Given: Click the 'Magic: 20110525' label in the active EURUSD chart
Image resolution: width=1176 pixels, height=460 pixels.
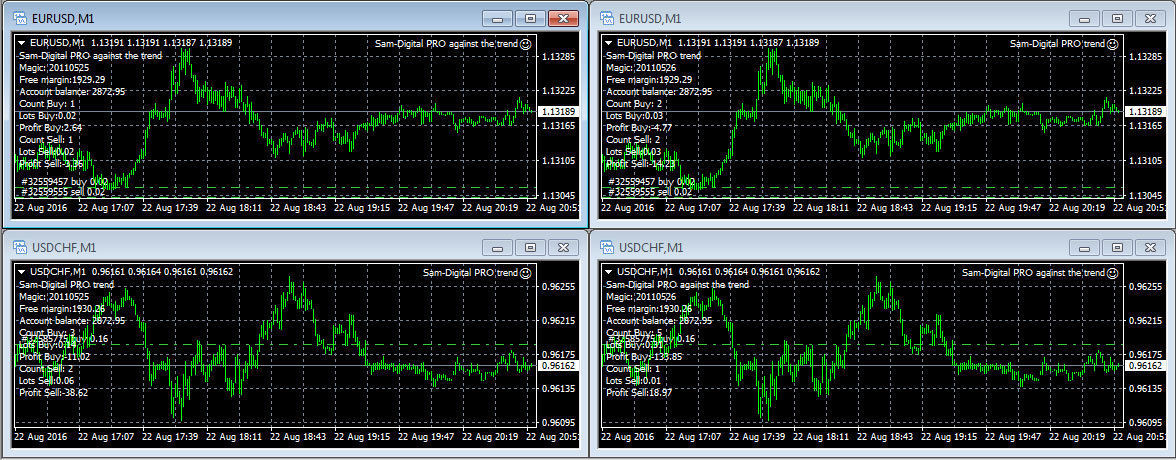Looking at the screenshot, I should pos(54,68).
